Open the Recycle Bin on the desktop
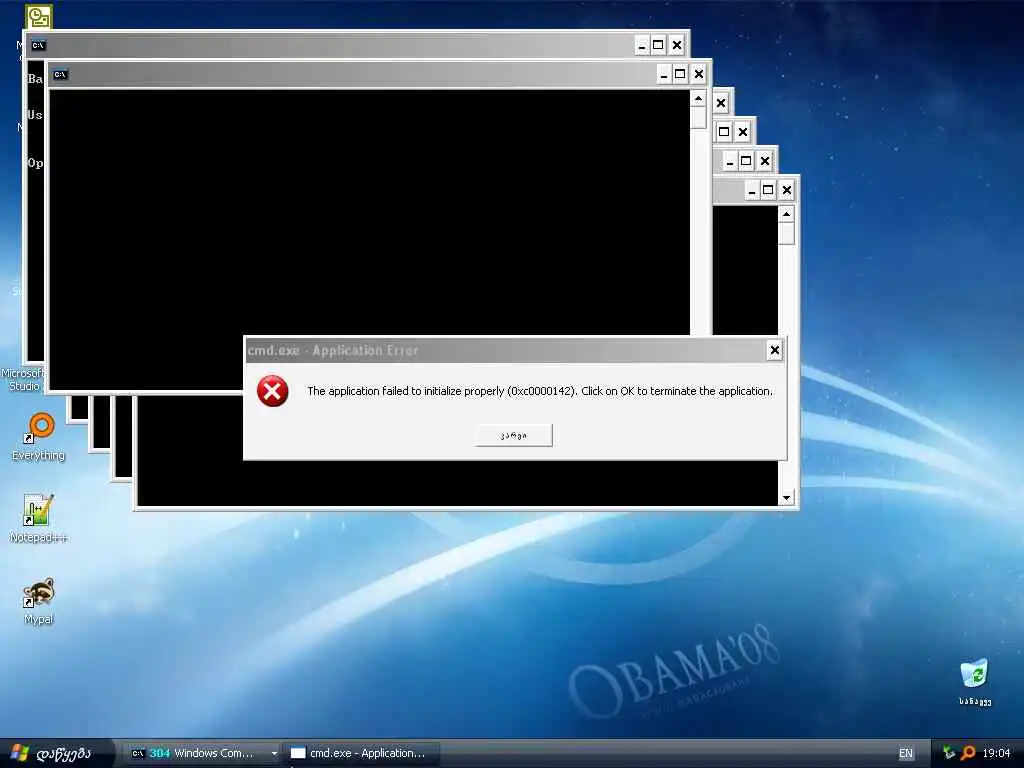 (974, 682)
